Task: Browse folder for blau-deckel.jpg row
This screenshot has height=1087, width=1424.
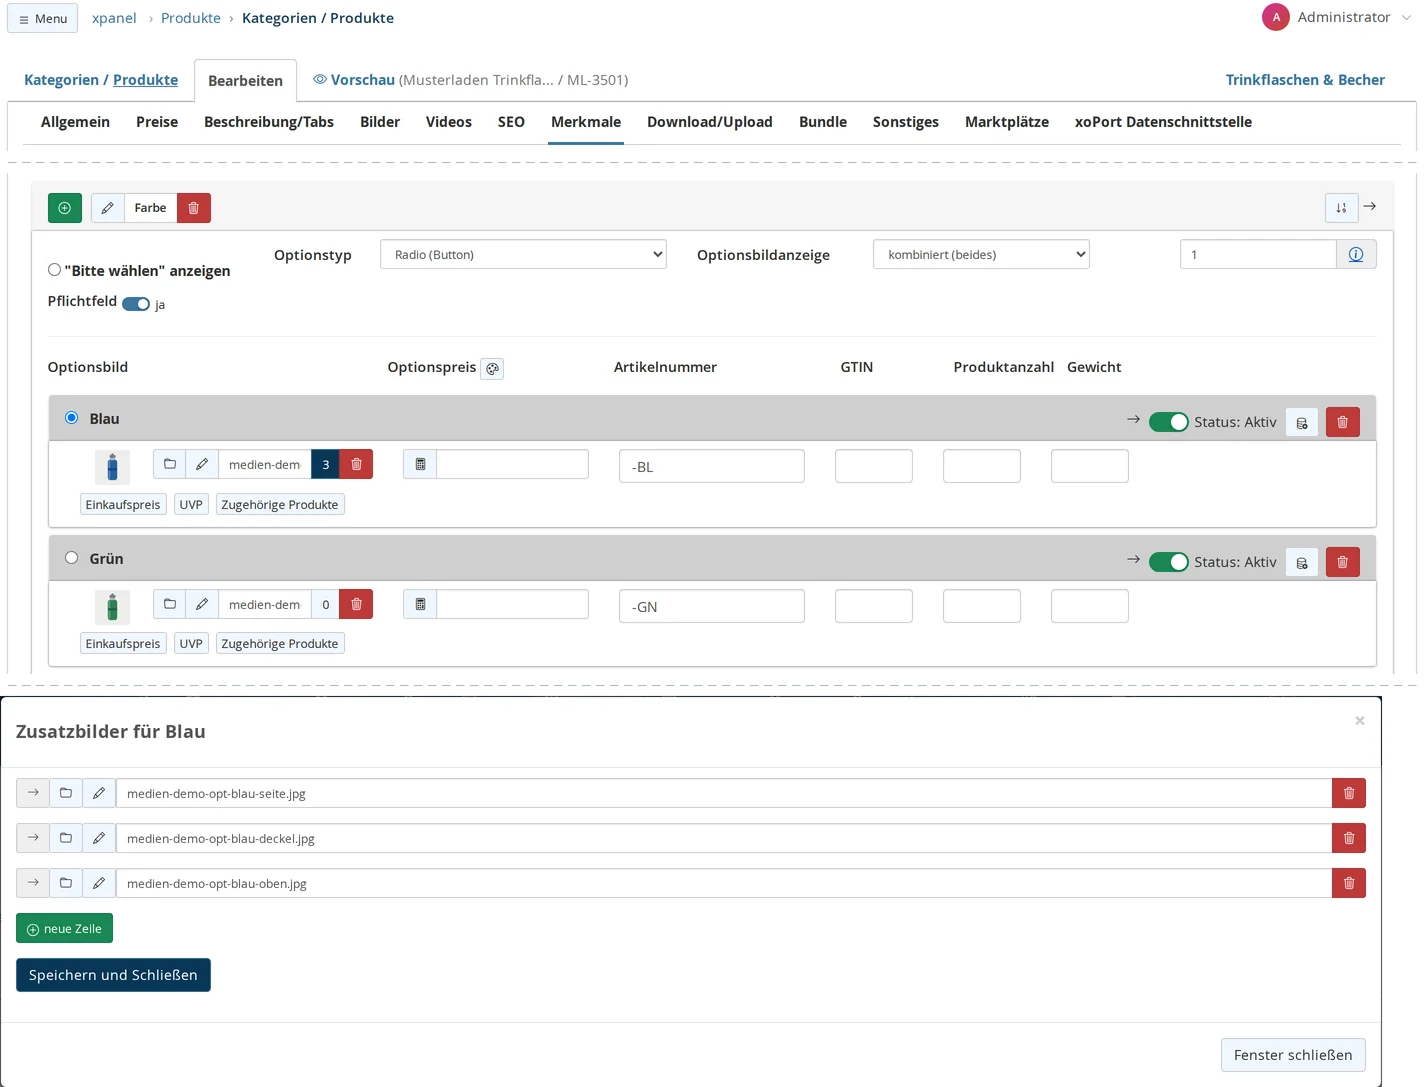Action: coord(66,838)
